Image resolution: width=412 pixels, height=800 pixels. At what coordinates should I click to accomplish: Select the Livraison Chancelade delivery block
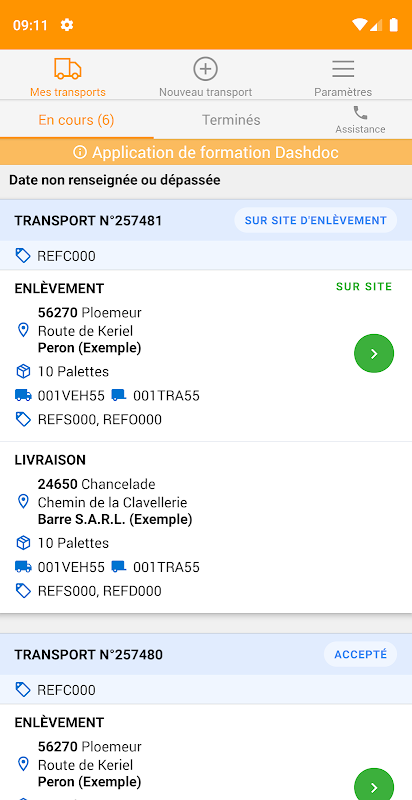(x=206, y=527)
